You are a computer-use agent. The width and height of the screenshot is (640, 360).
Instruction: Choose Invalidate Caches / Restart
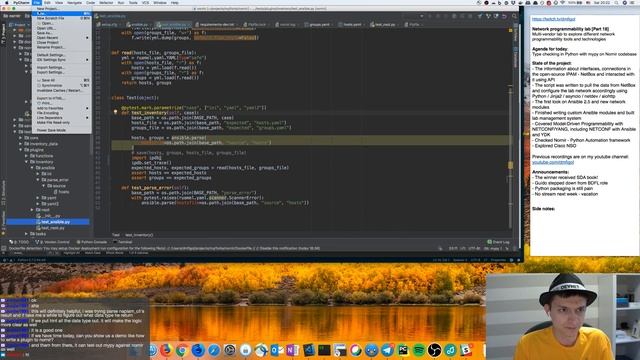pyautogui.click(x=62, y=90)
